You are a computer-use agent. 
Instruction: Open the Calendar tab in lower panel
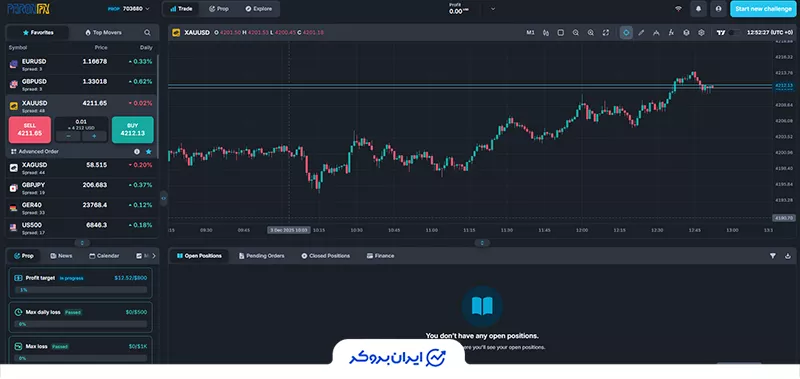(104, 256)
